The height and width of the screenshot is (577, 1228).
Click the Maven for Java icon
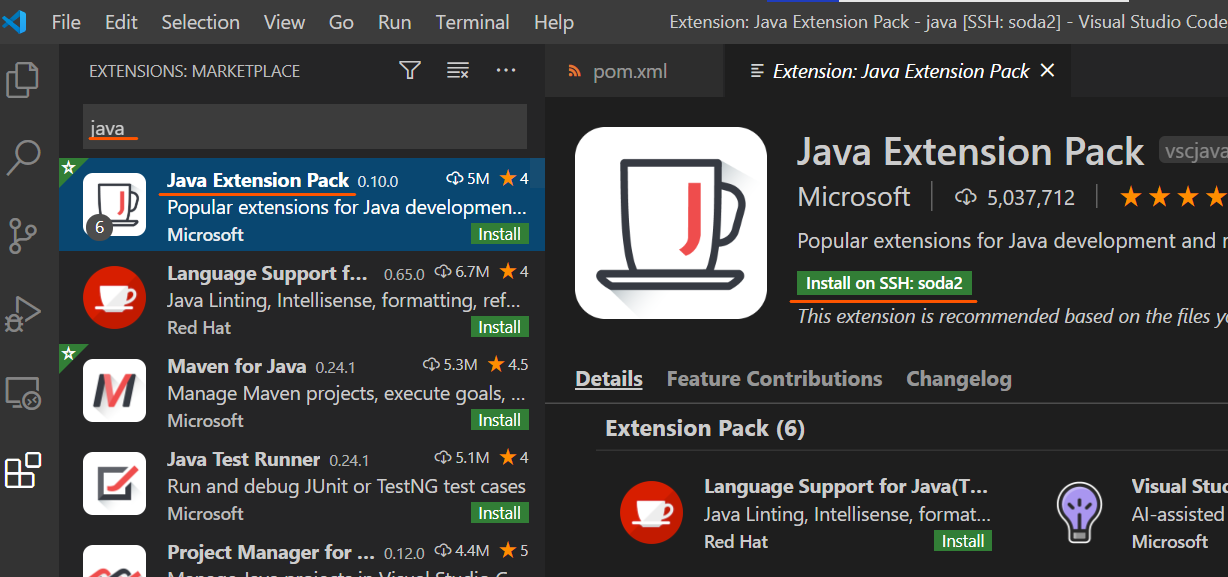[x=114, y=391]
